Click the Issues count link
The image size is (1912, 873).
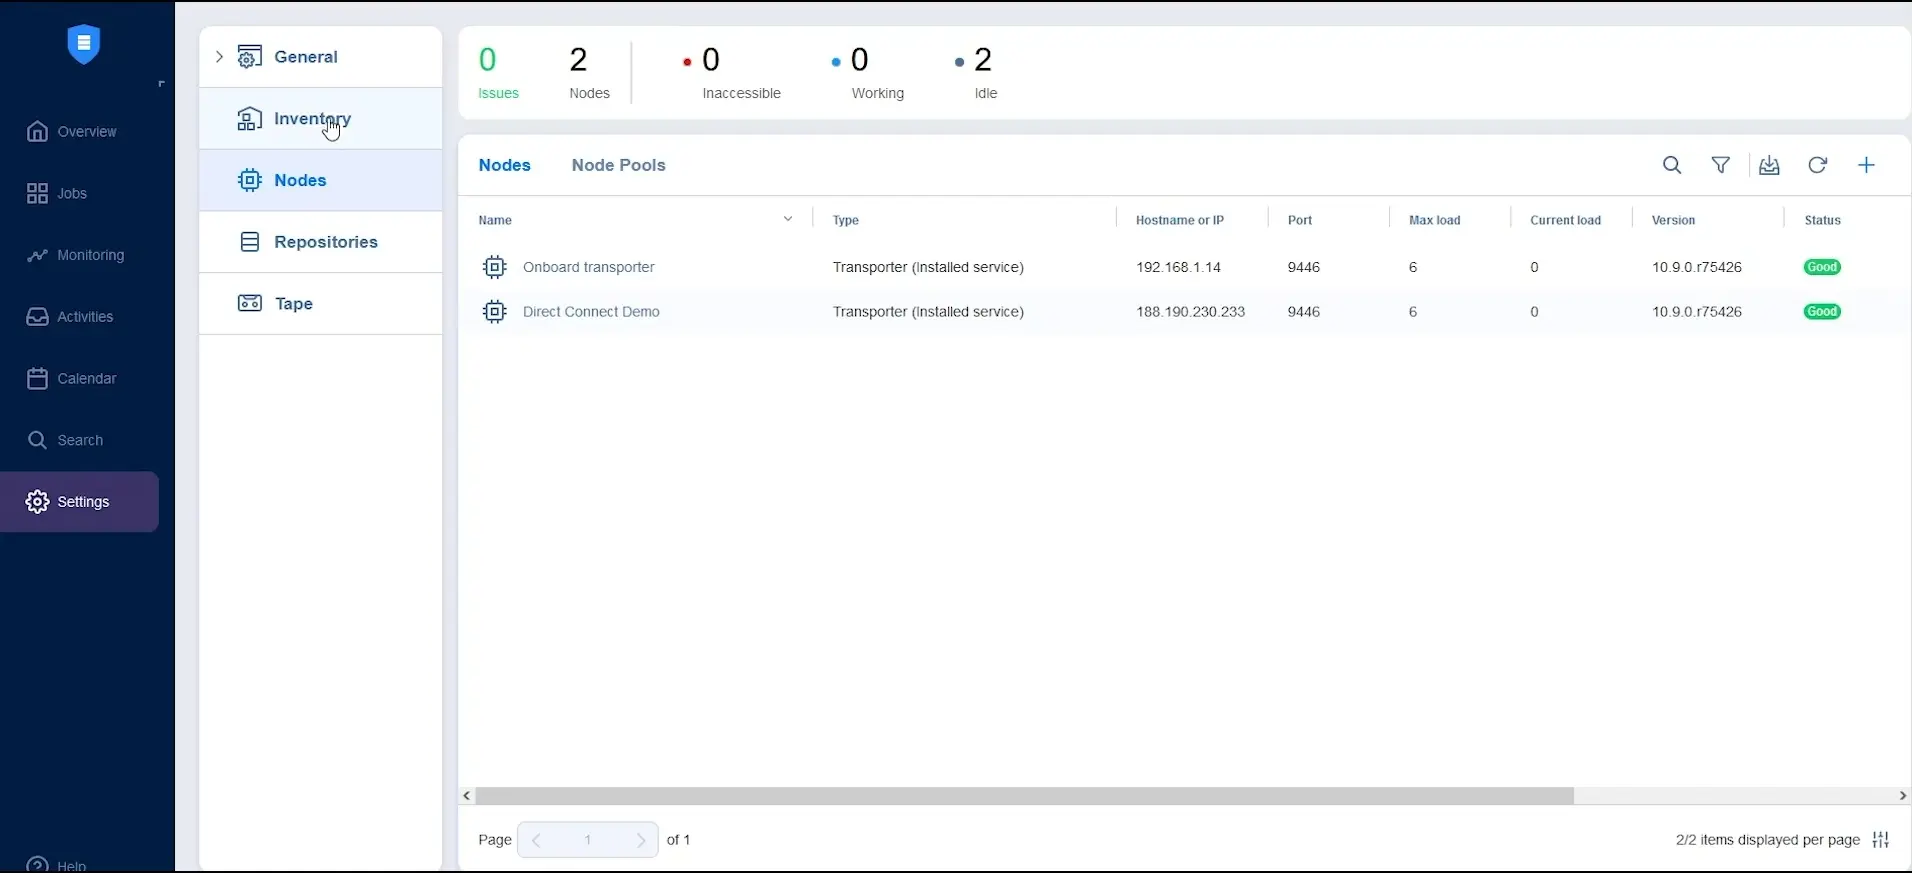click(498, 73)
